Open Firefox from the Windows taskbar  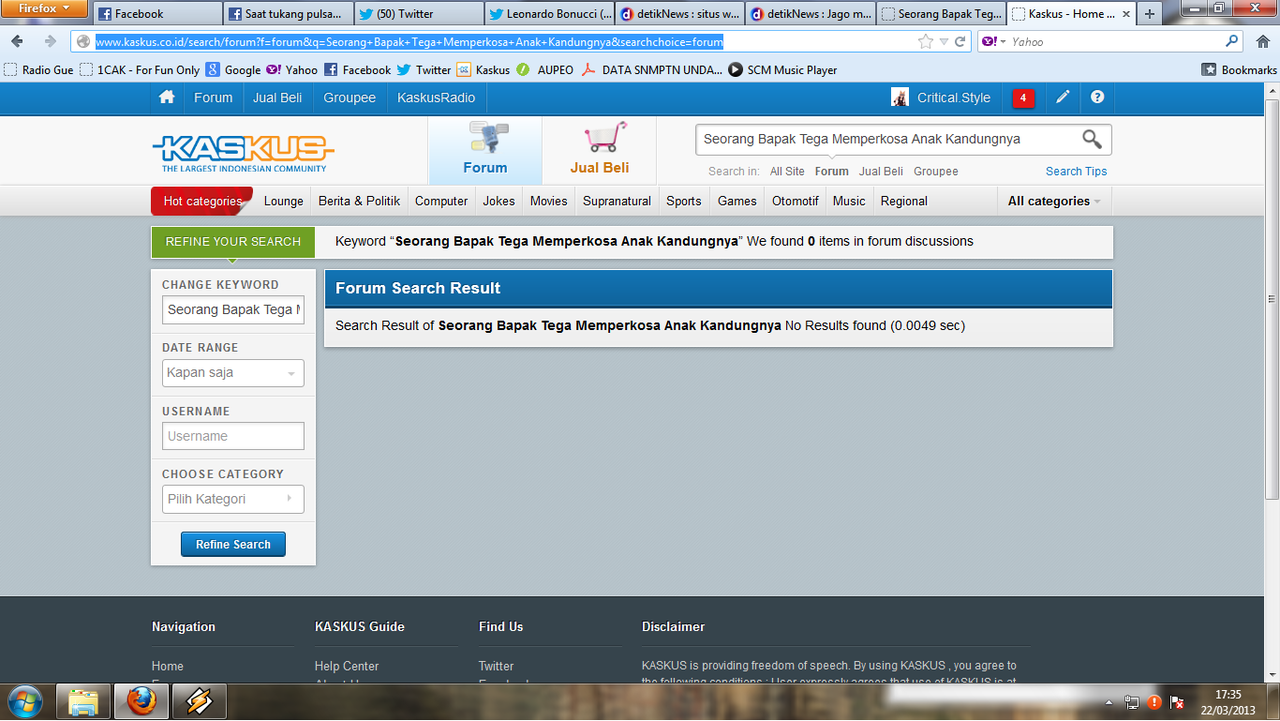[x=142, y=701]
